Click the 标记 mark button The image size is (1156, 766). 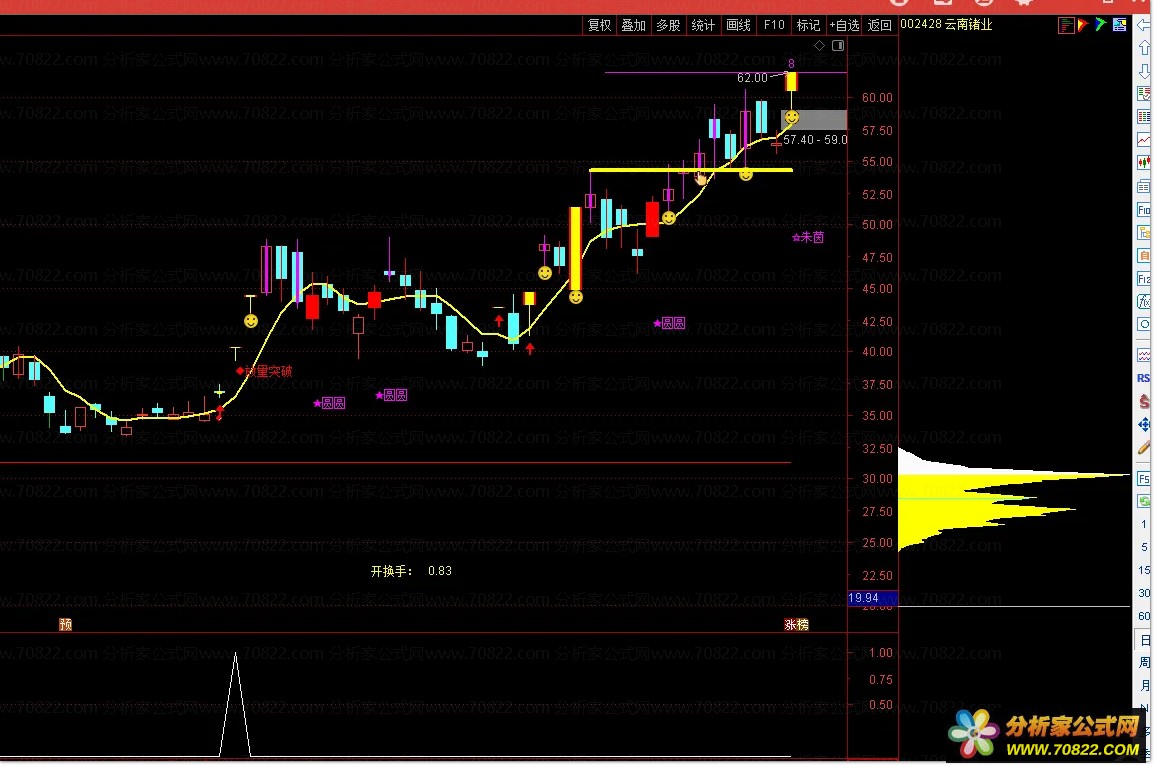[808, 25]
